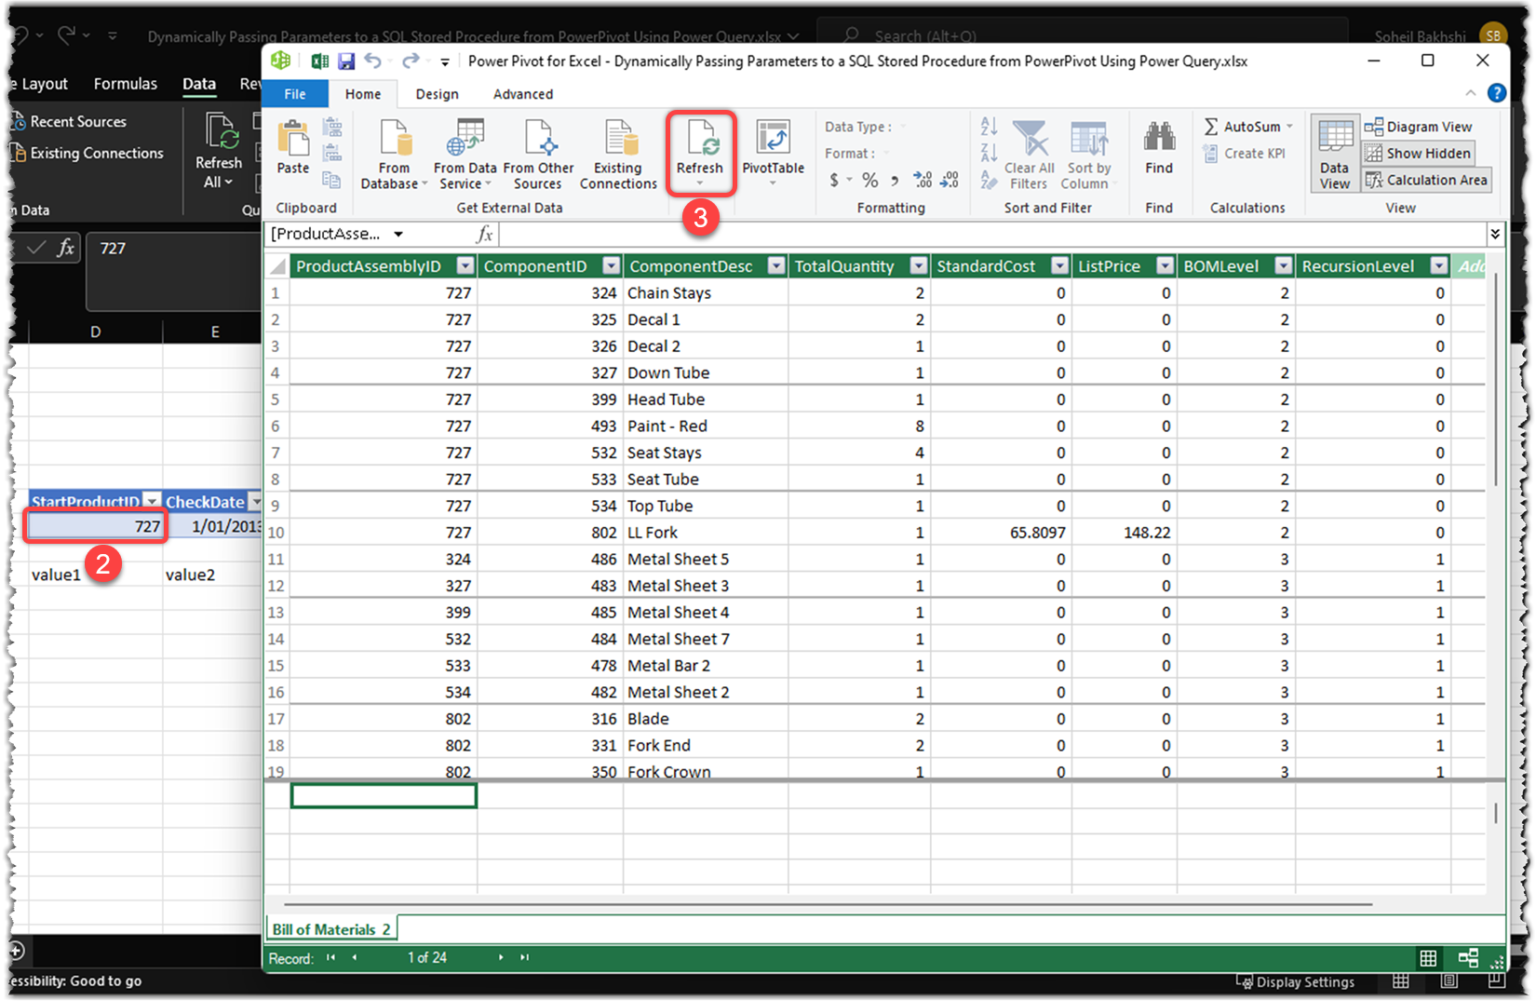Open the StandardCost column filter dropdown
The height and width of the screenshot is (1001, 1536).
(x=1060, y=266)
